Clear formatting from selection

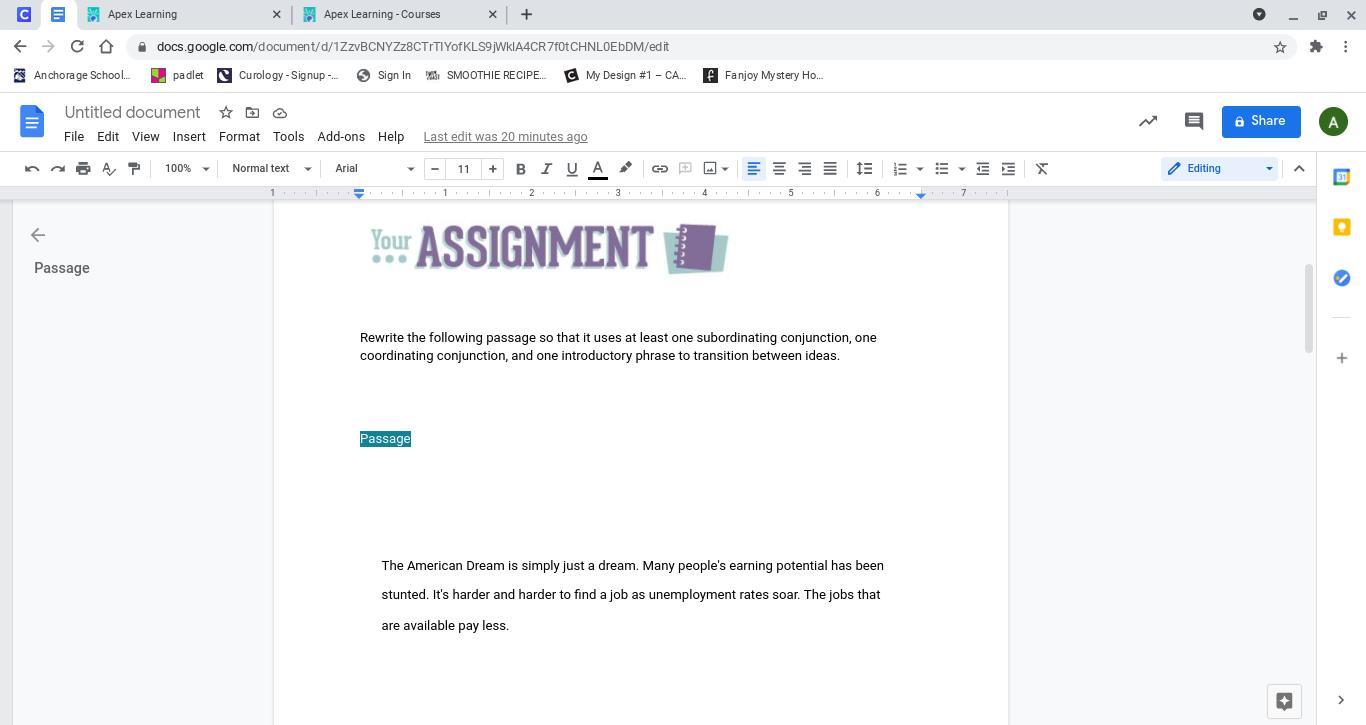(1042, 169)
